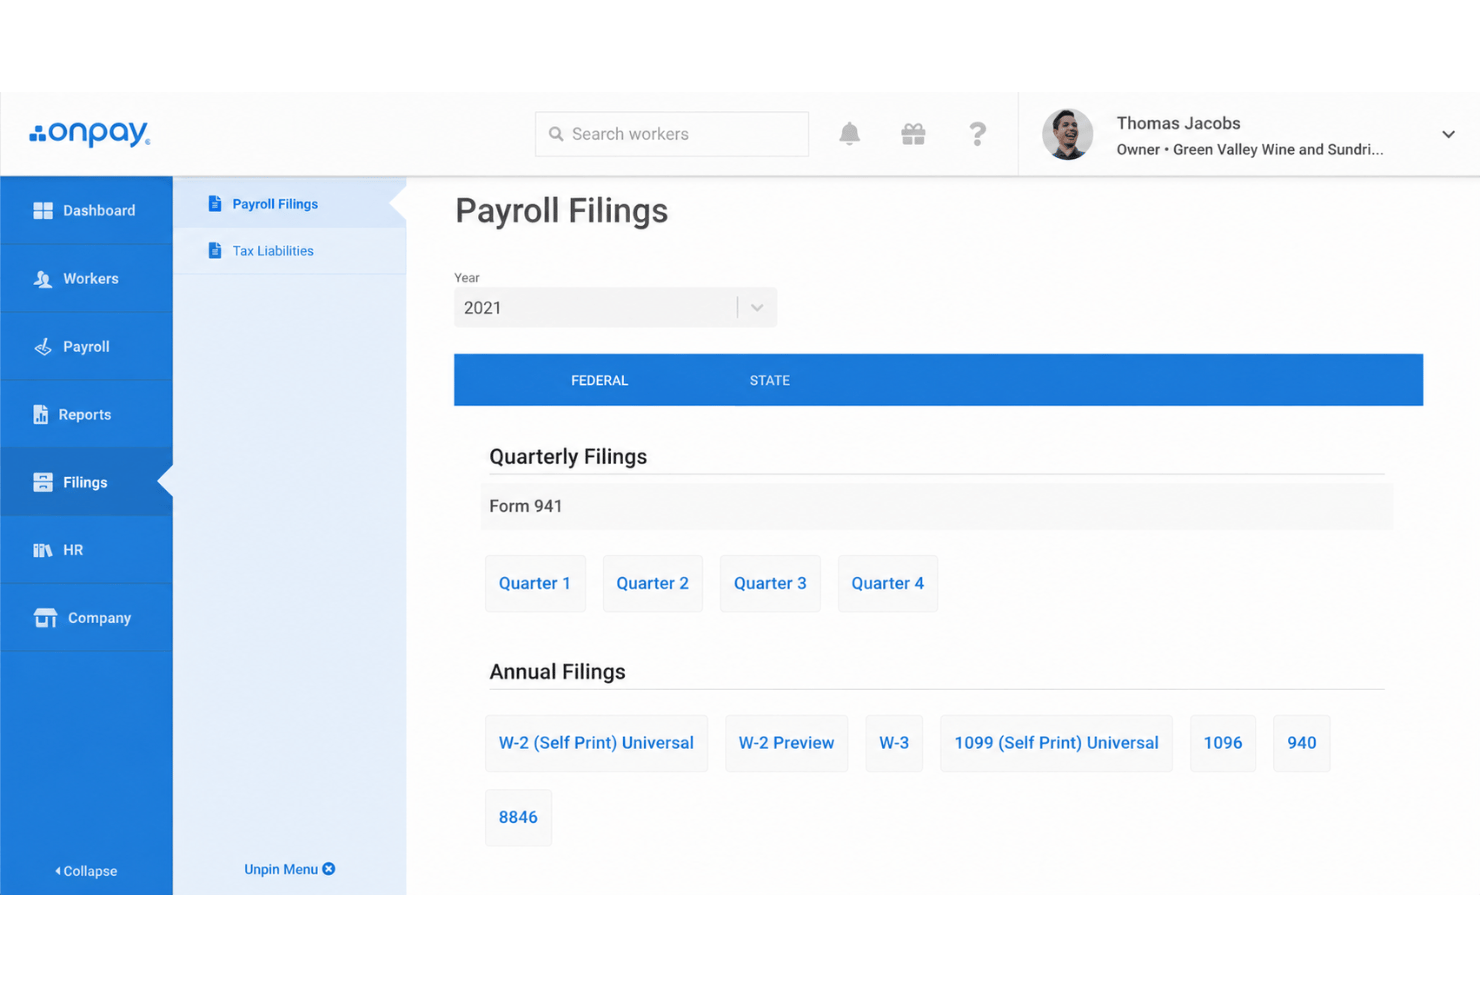Open the Payroll section
The width and height of the screenshot is (1480, 987).
click(x=86, y=347)
